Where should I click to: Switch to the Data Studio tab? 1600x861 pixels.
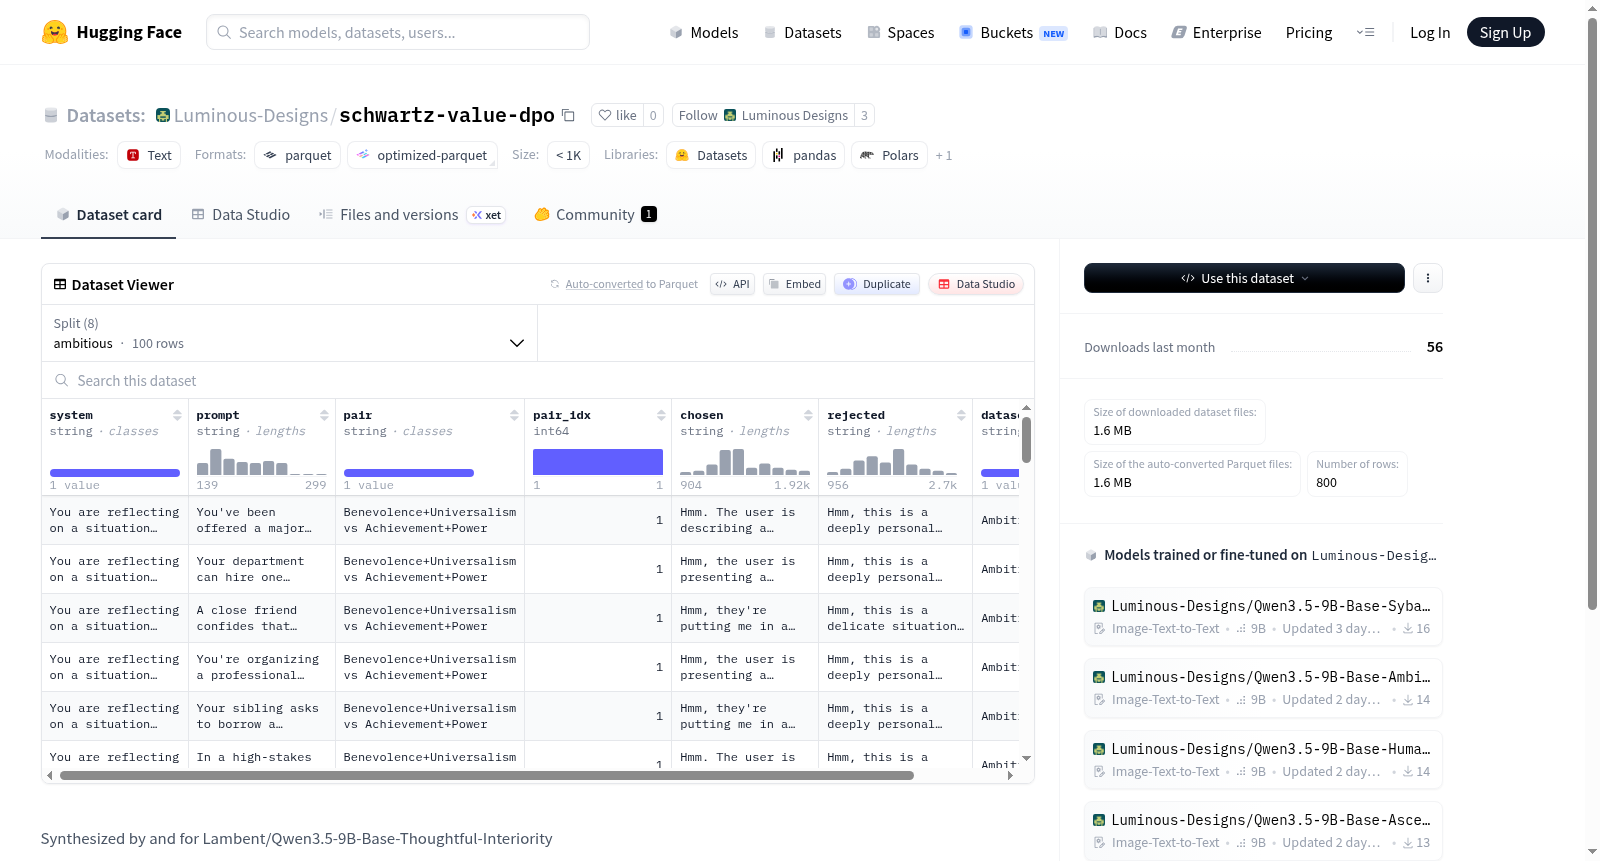241,214
